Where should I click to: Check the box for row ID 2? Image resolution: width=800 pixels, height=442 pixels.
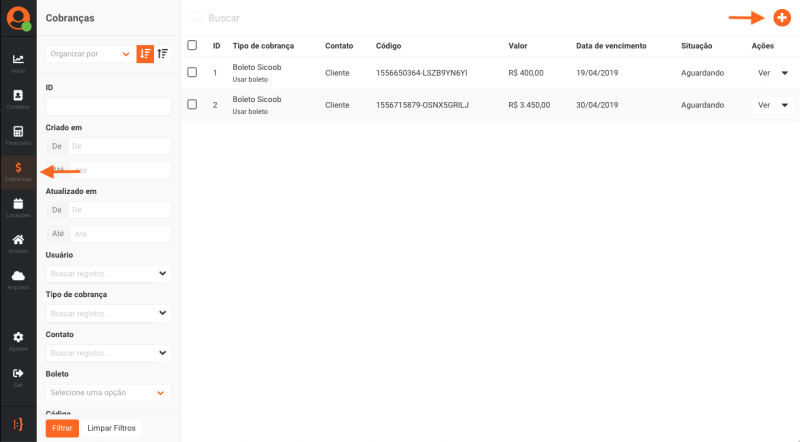(192, 105)
